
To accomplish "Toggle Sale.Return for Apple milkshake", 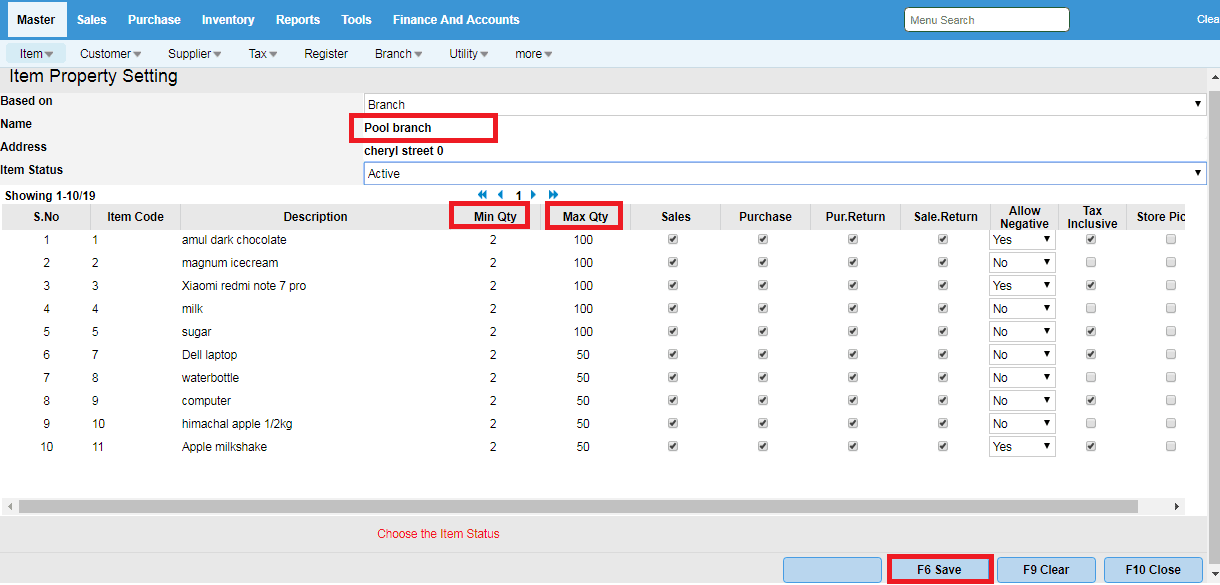I will [x=943, y=447].
